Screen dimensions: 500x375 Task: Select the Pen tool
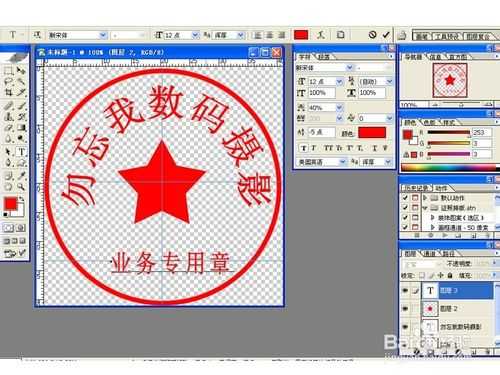pyautogui.click(x=8, y=163)
